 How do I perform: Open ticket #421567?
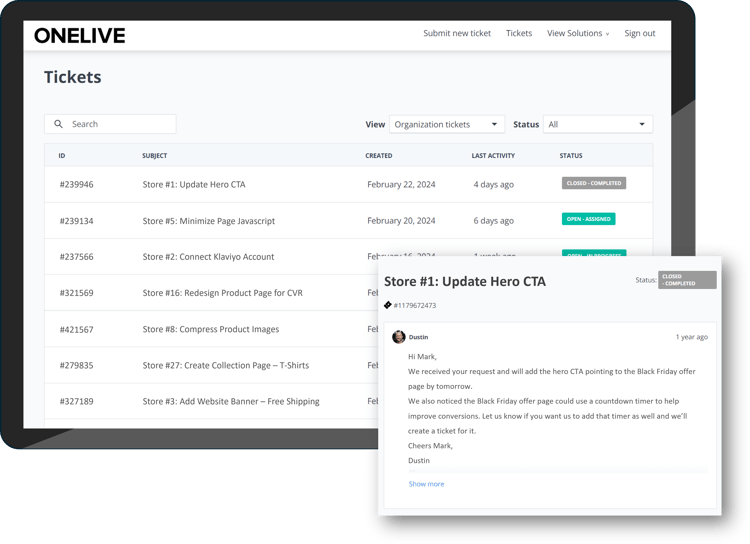pos(77,329)
